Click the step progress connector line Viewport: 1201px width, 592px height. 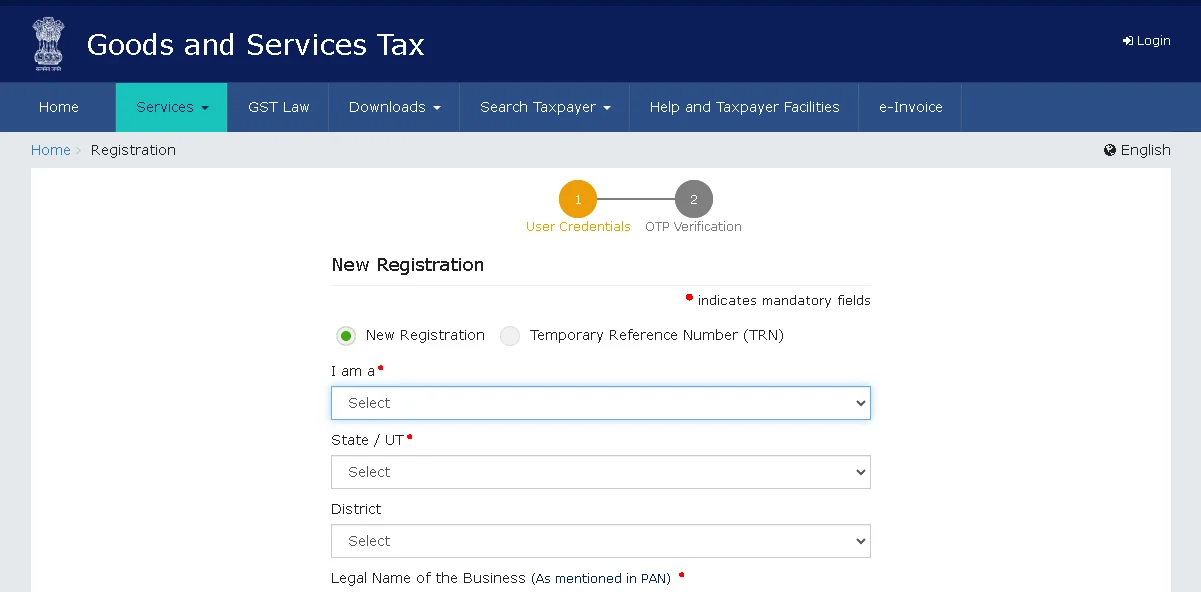point(636,199)
